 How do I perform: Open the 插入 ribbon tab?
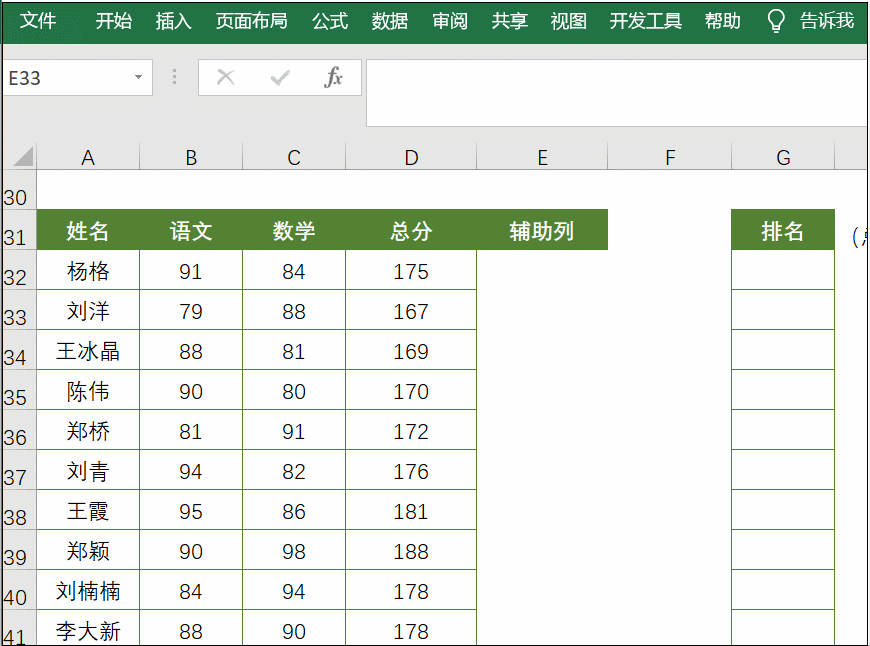(174, 21)
